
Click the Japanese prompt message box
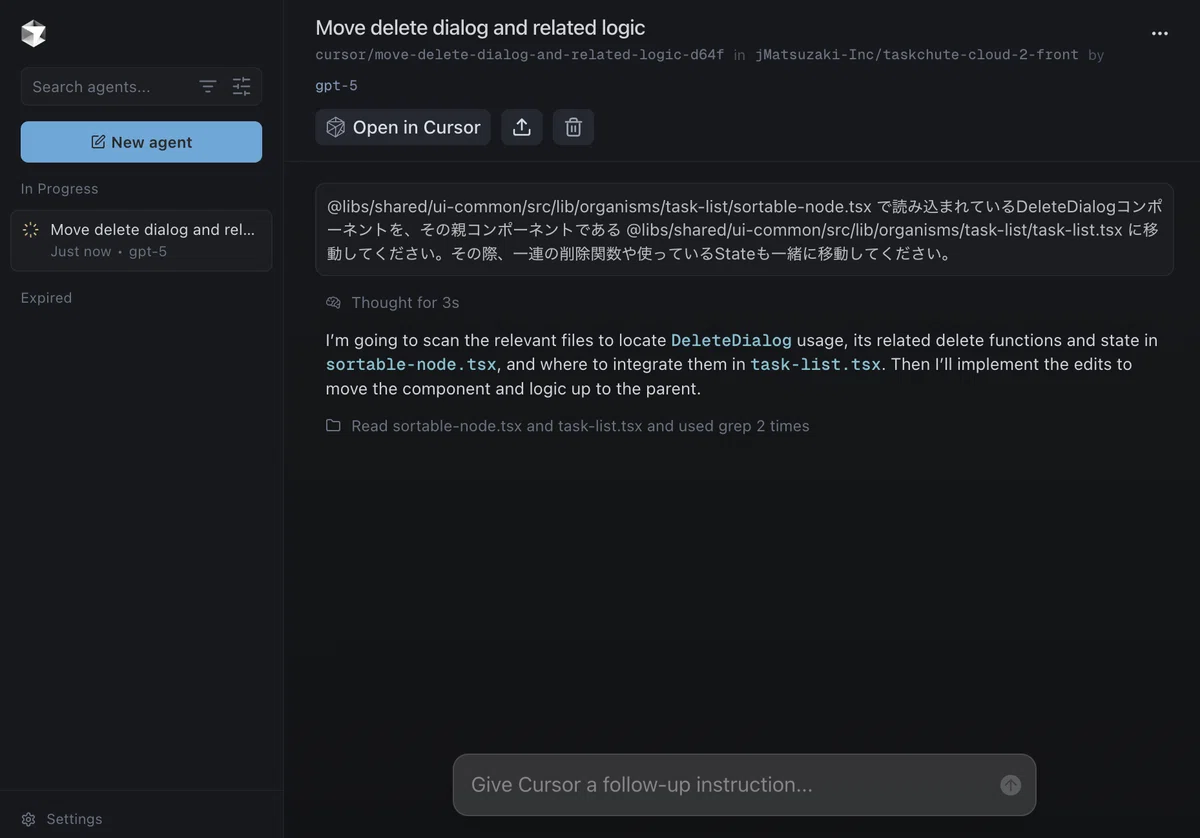744,229
